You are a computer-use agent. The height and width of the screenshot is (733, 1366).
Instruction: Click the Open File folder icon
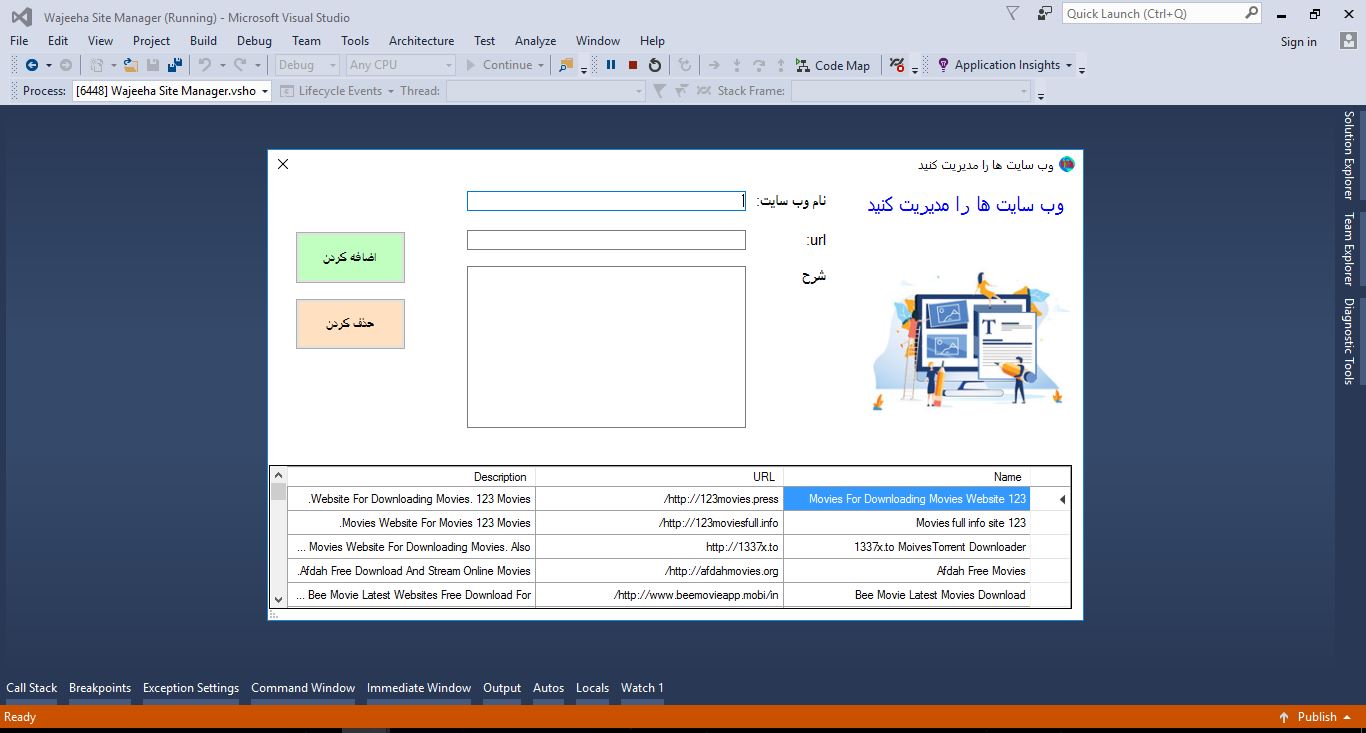click(x=131, y=65)
